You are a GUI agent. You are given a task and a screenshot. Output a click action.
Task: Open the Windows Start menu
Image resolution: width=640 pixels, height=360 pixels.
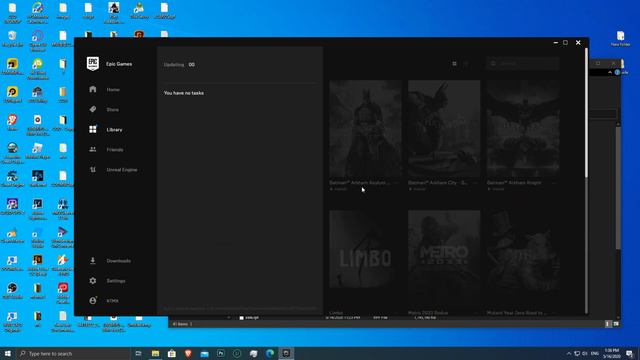point(8,353)
